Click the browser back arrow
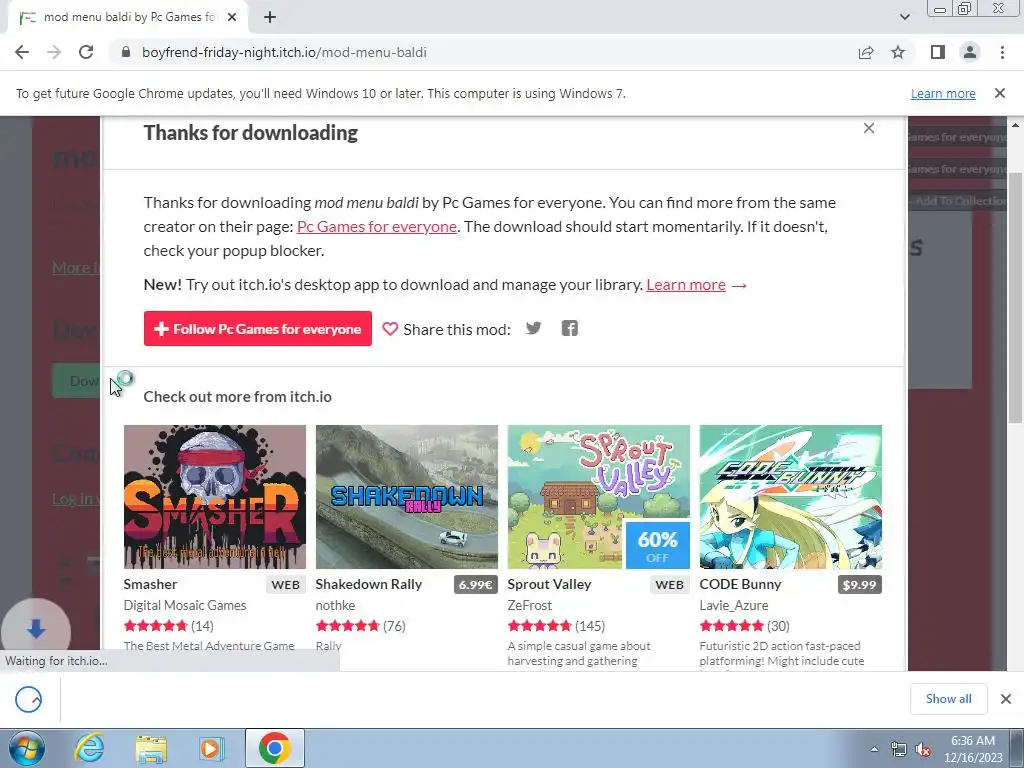Image resolution: width=1024 pixels, height=768 pixels. coord(22,52)
